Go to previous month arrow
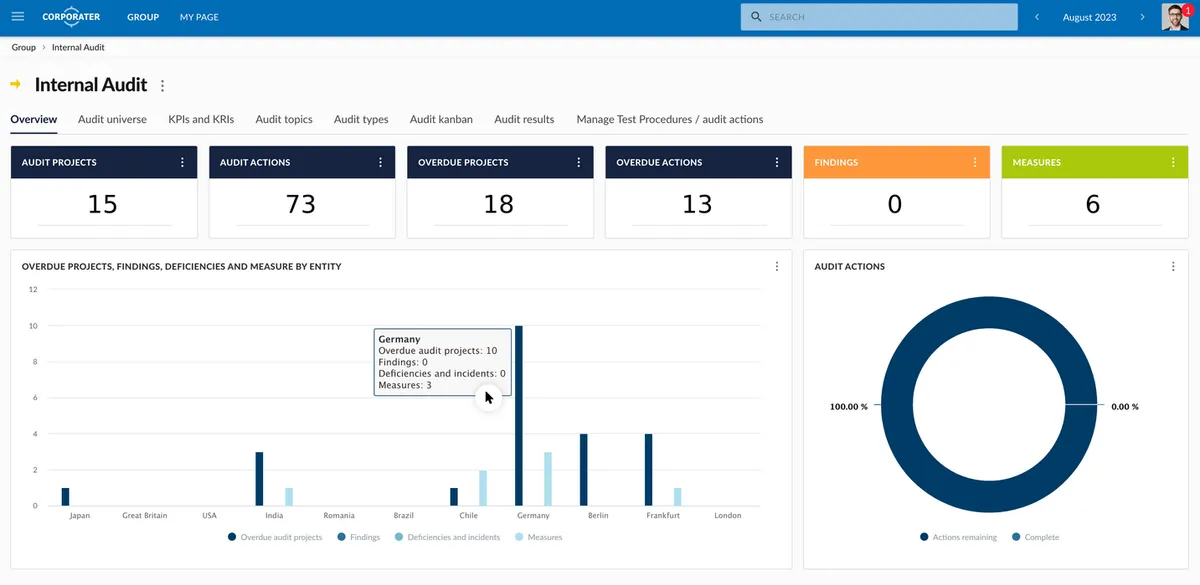Image resolution: width=1200 pixels, height=585 pixels. point(1037,17)
